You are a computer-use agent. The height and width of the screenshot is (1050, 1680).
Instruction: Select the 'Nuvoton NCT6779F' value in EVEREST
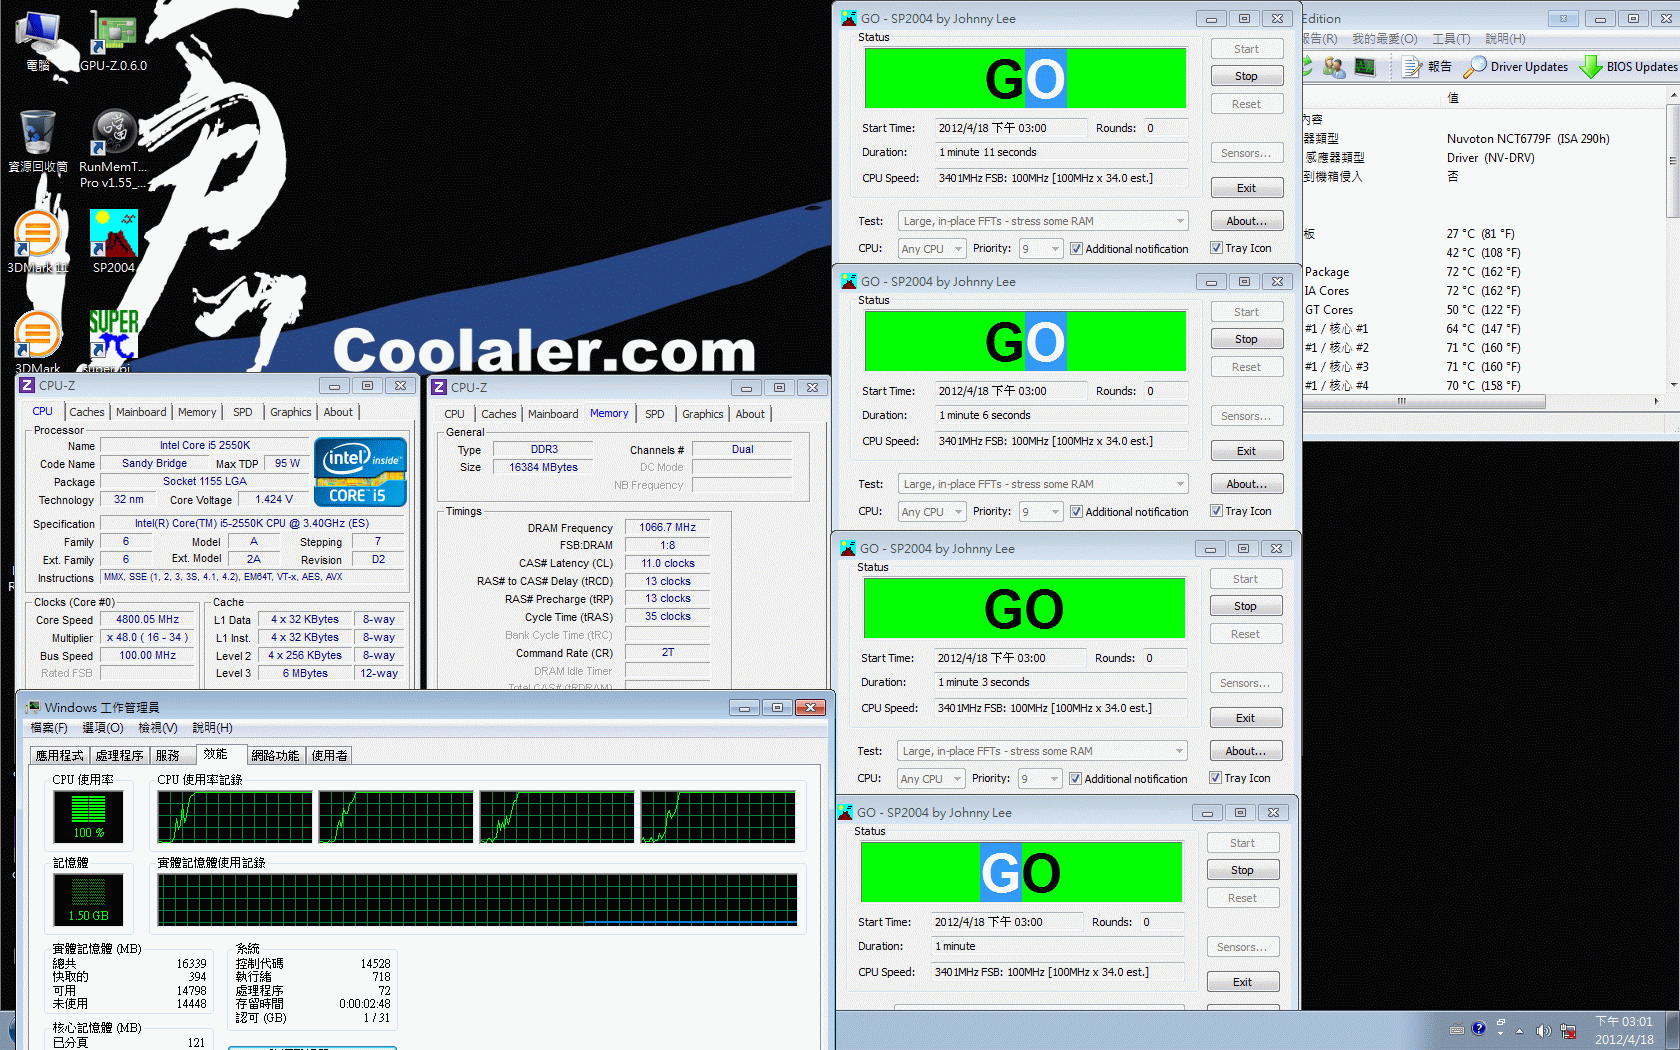(x=1528, y=139)
